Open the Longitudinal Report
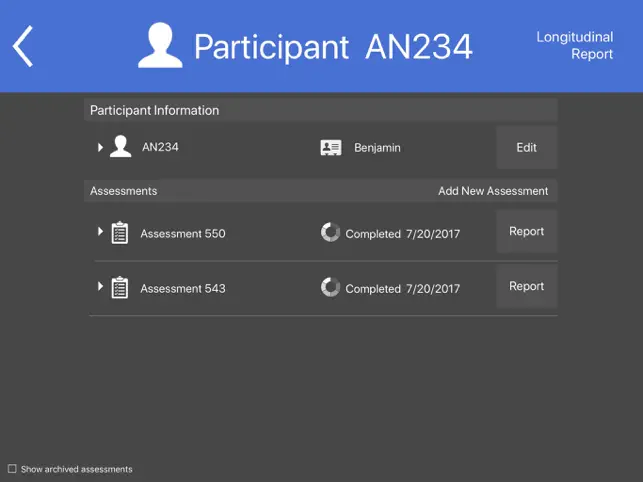The height and width of the screenshot is (482, 643). (x=575, y=46)
